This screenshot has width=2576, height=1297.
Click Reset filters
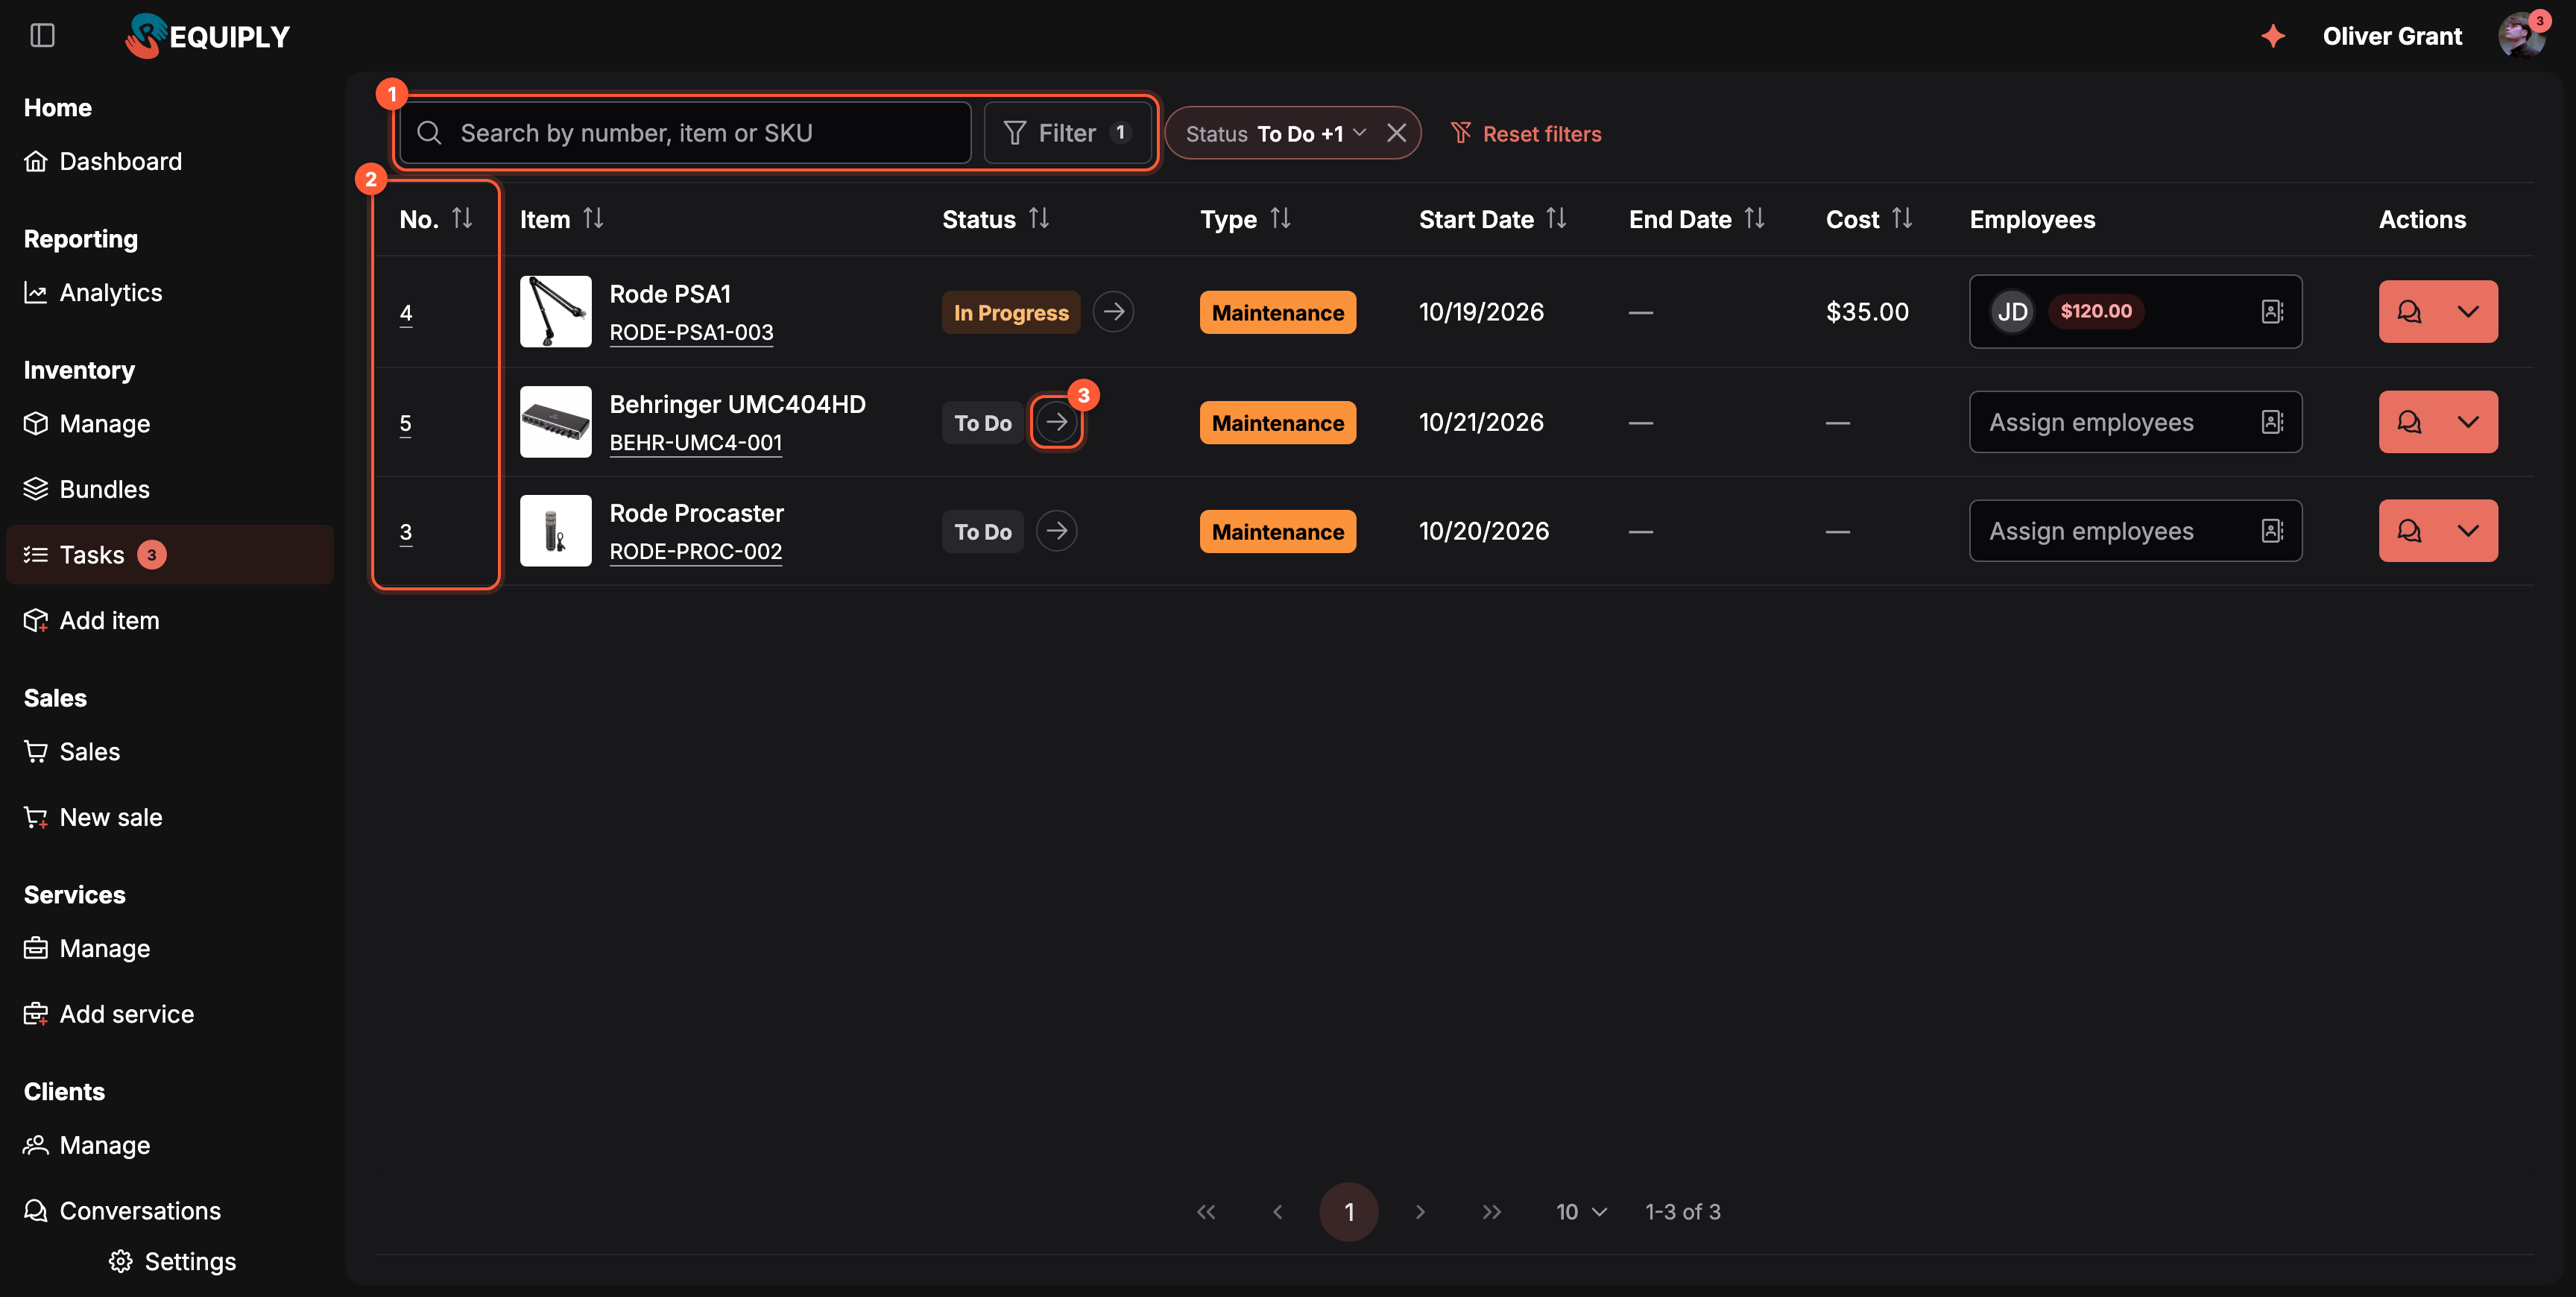coord(1525,133)
